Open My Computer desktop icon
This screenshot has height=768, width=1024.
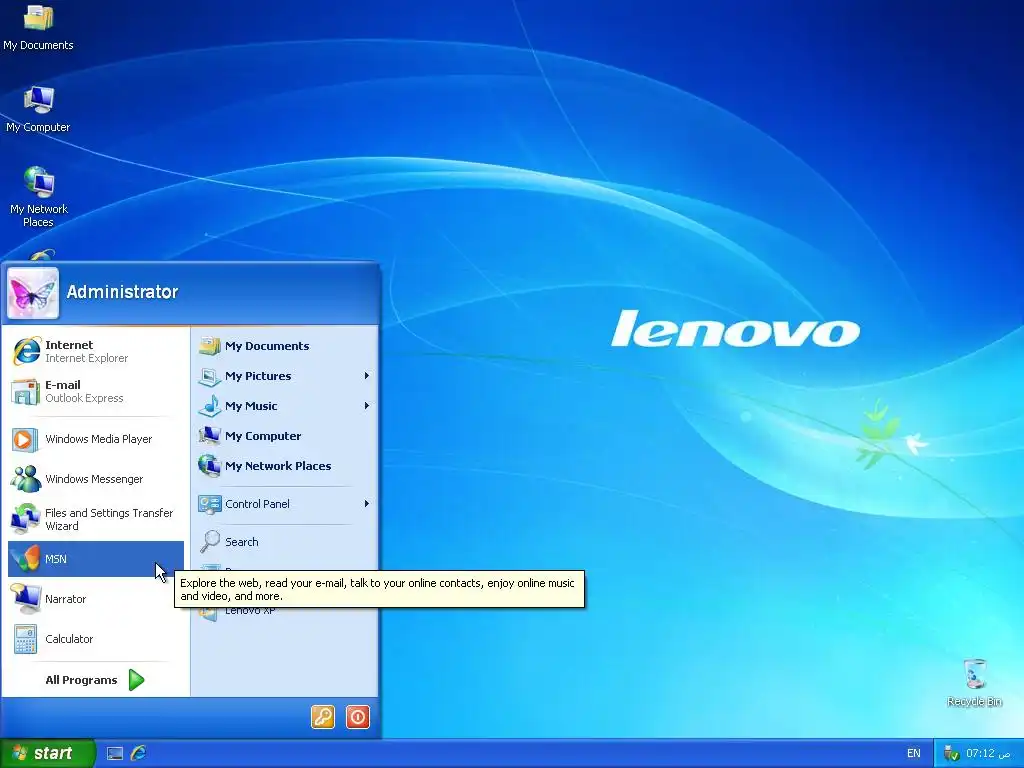(38, 110)
